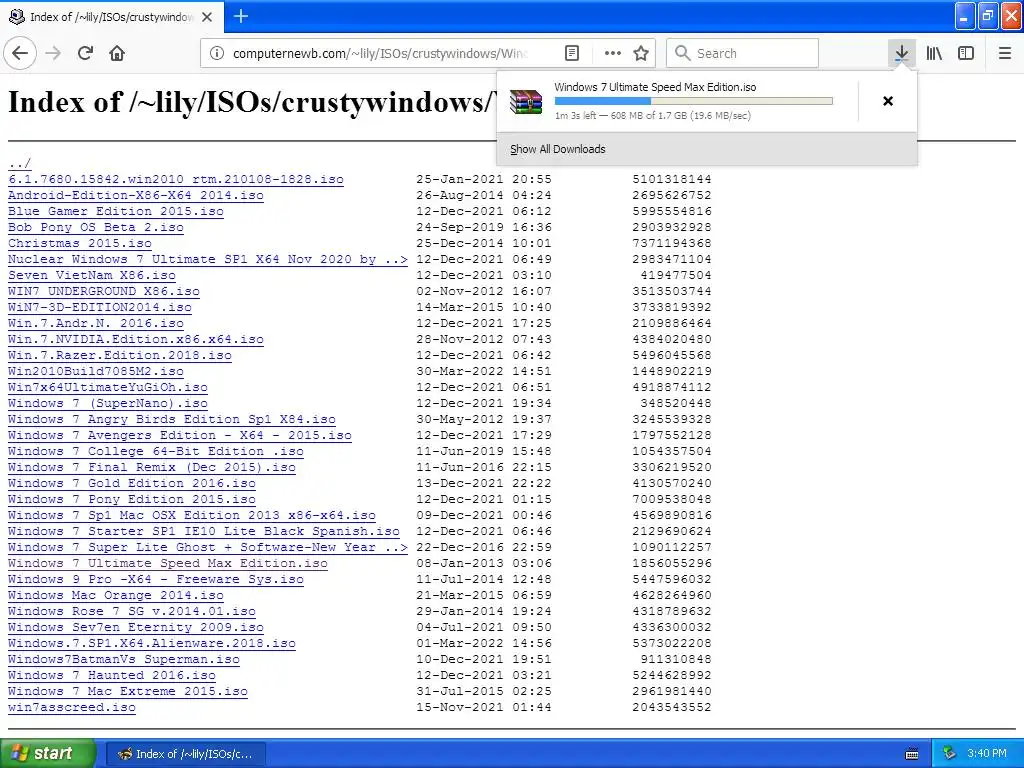Go back to the previous page
This screenshot has height=768, width=1024.
[20, 54]
